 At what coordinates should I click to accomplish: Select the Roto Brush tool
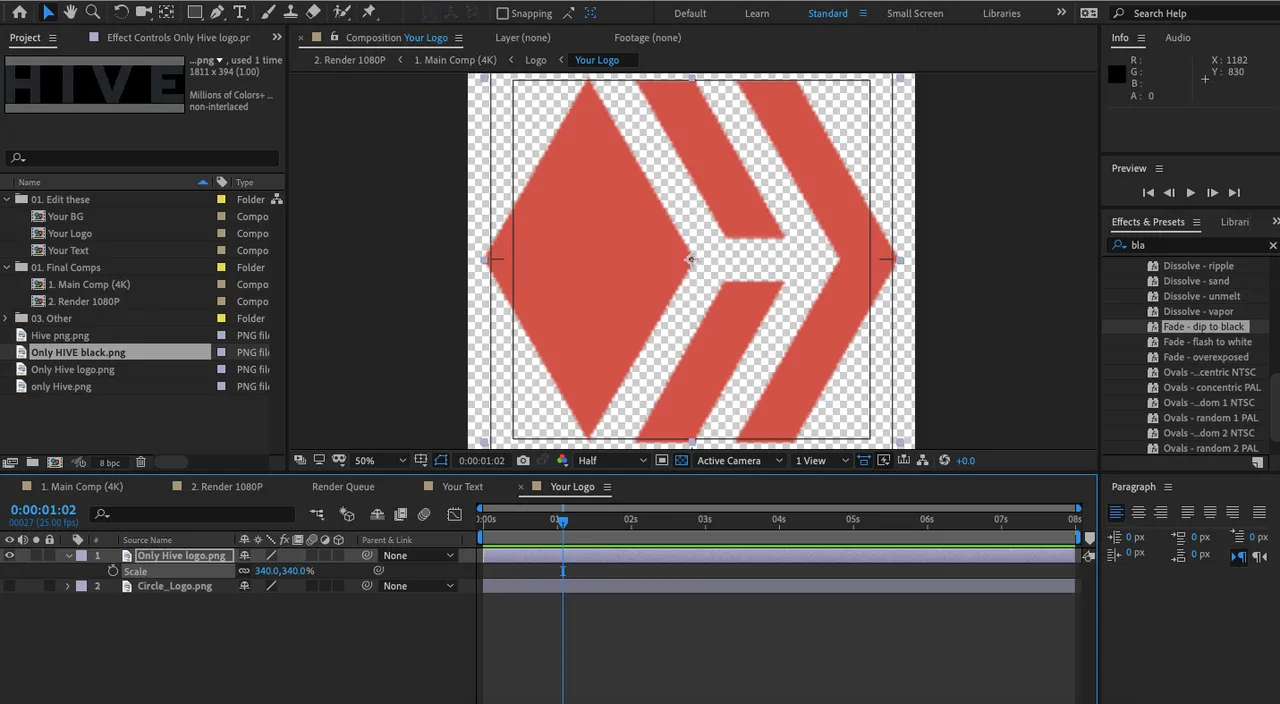coord(342,12)
